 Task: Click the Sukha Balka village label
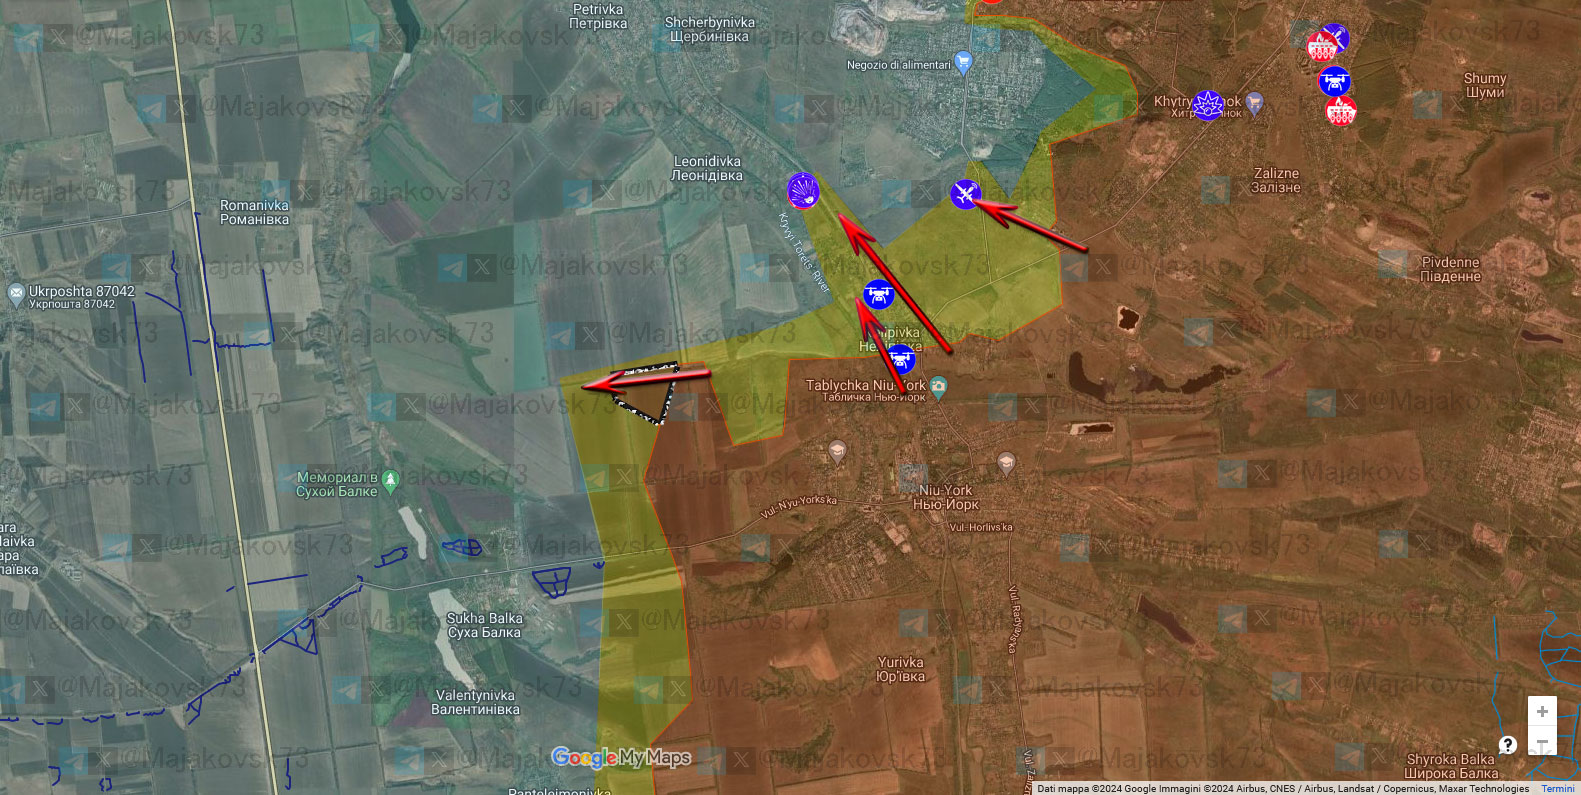484,625
